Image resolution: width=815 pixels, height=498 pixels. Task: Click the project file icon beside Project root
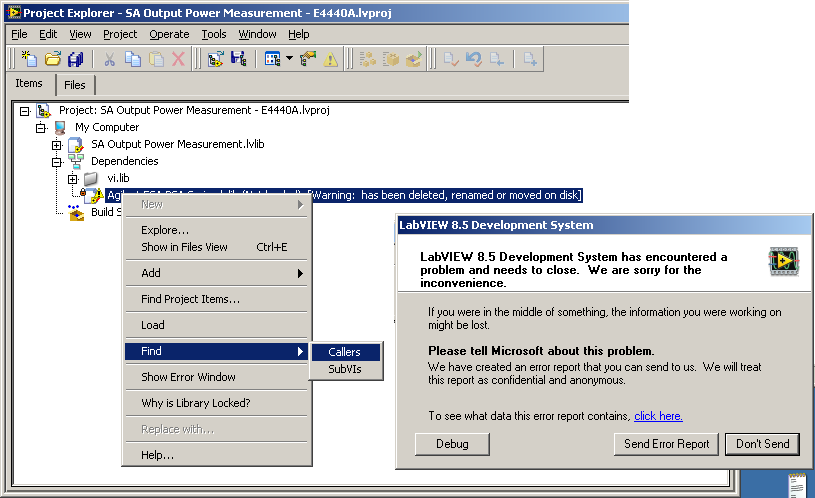pos(43,110)
